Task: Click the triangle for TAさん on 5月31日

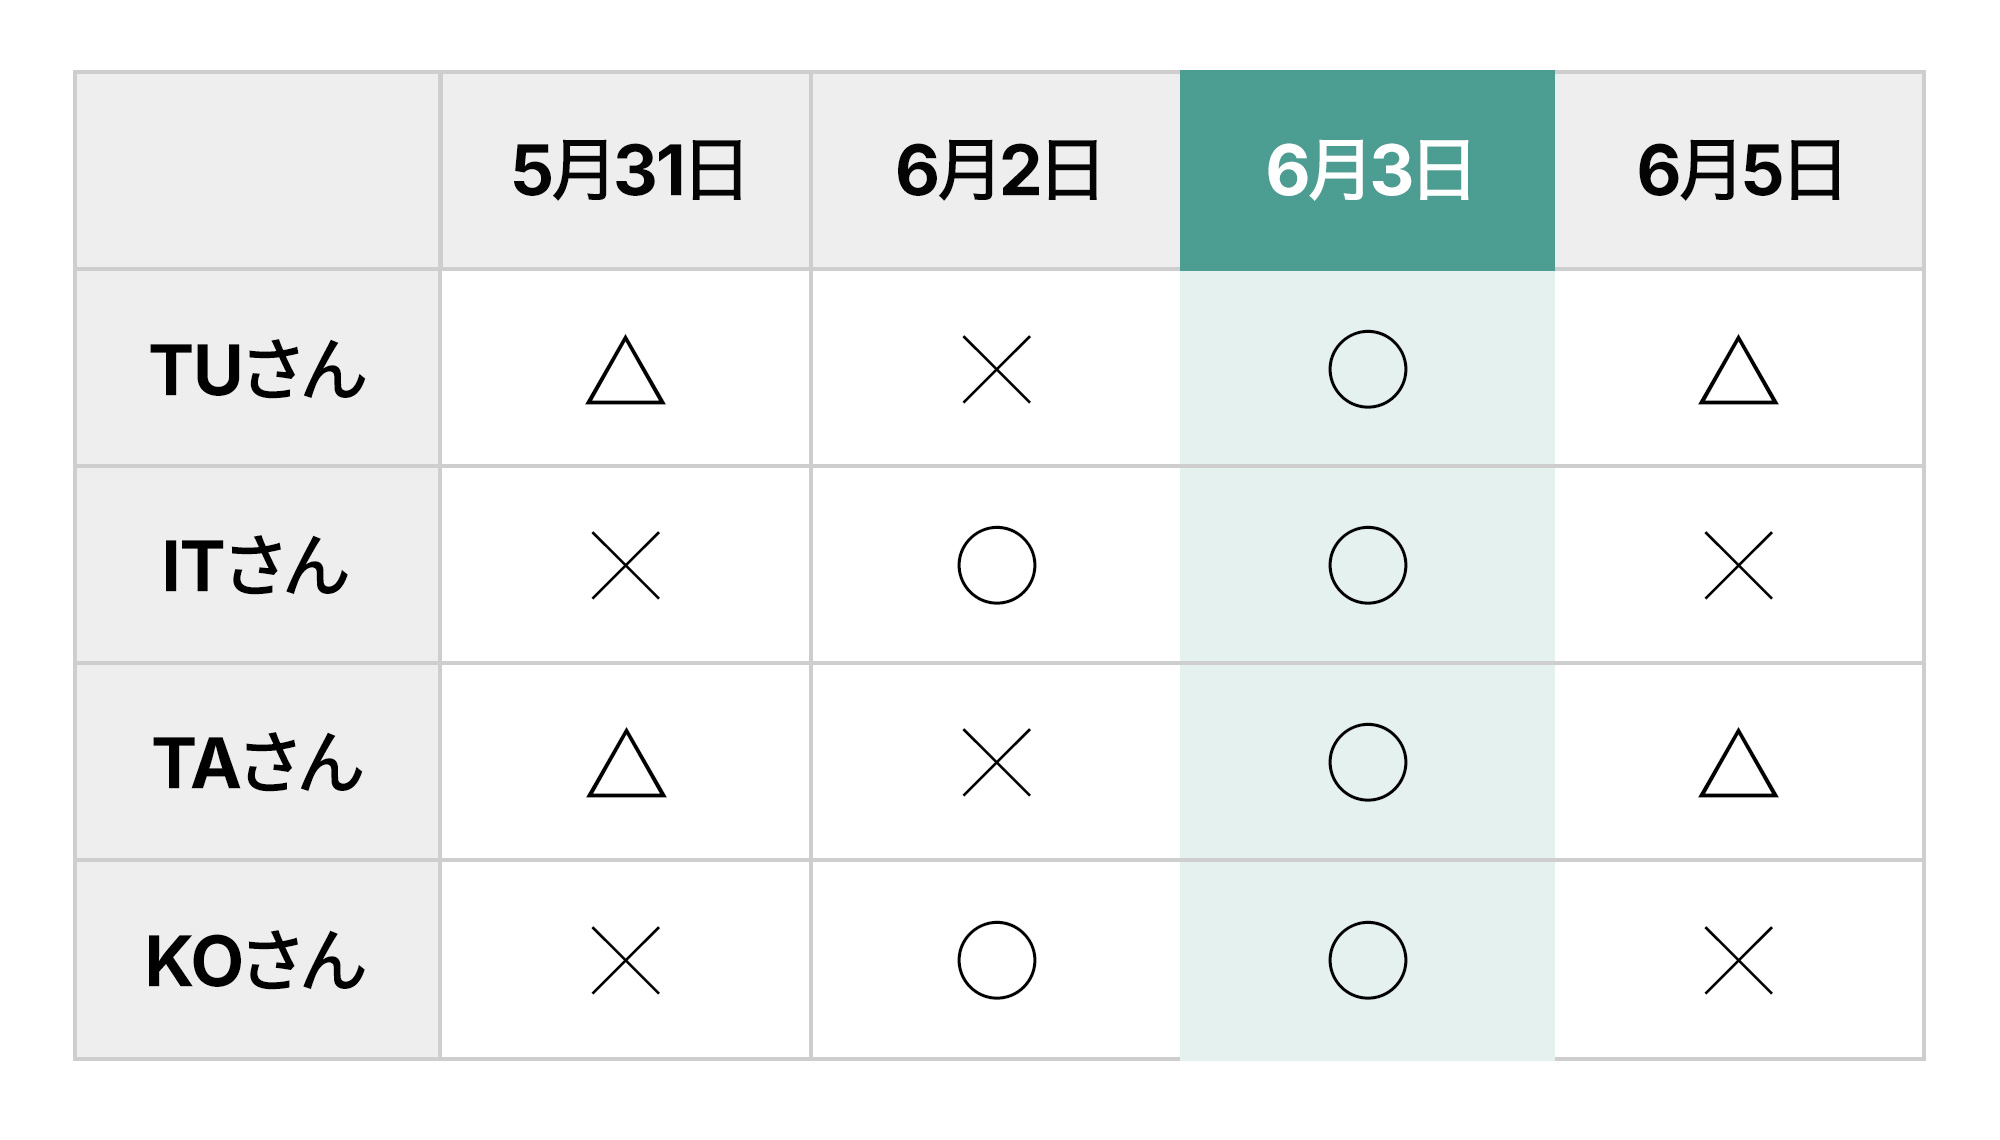Action: (626, 765)
